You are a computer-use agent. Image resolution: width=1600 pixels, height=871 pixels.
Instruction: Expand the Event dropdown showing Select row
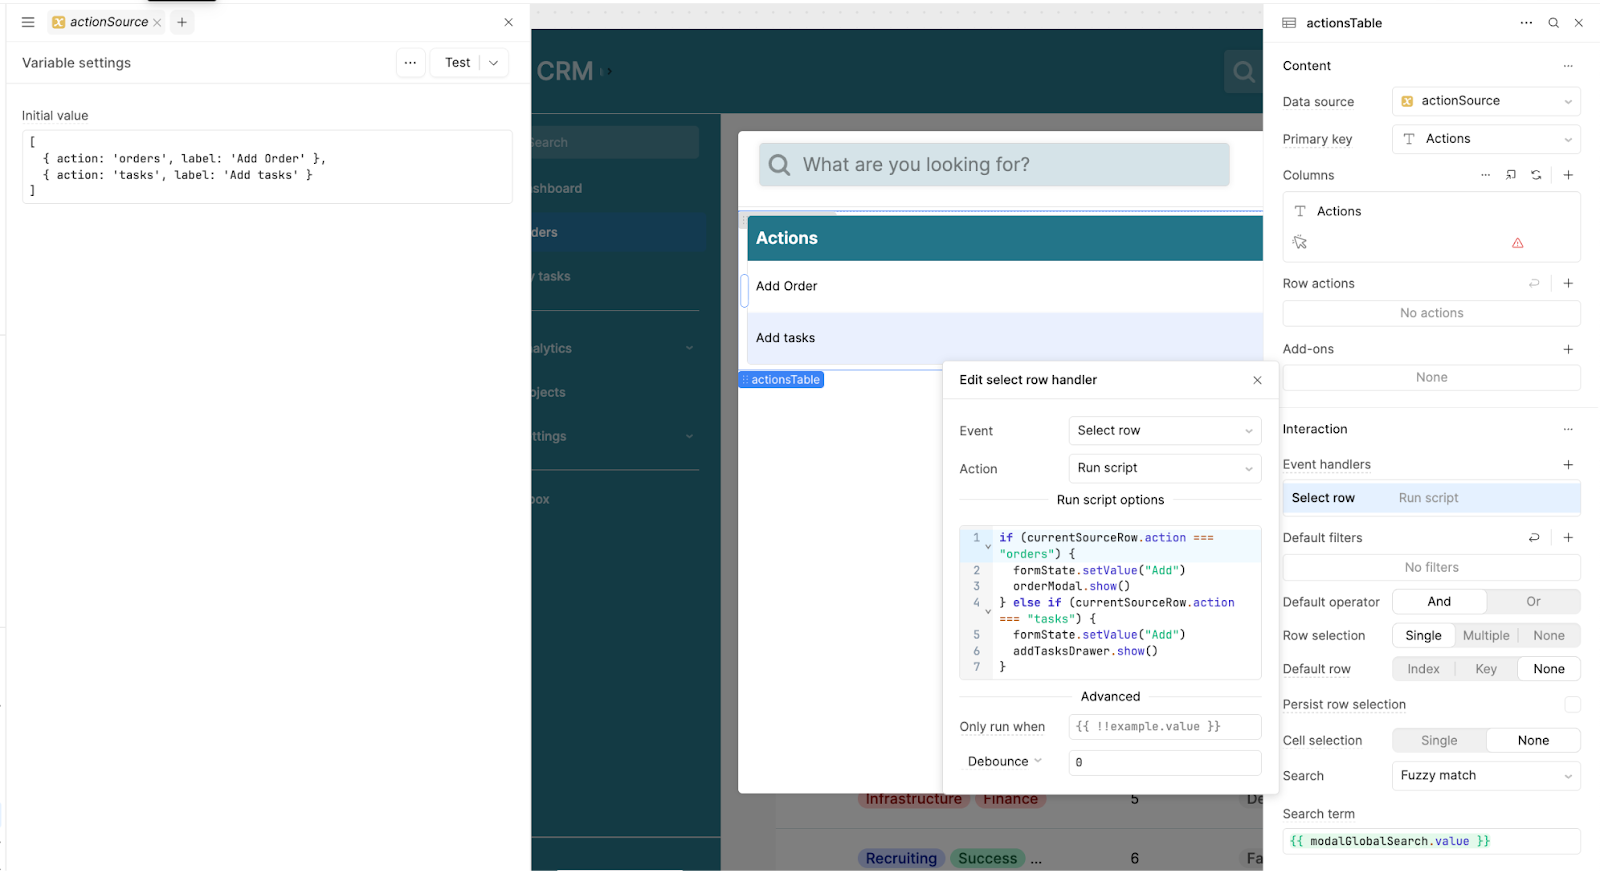point(1164,431)
